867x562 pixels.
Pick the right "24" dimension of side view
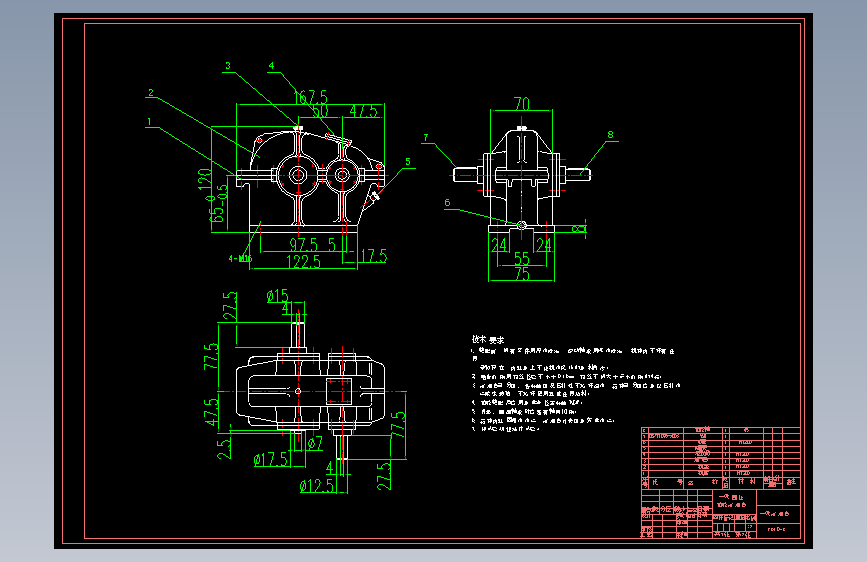(544, 244)
